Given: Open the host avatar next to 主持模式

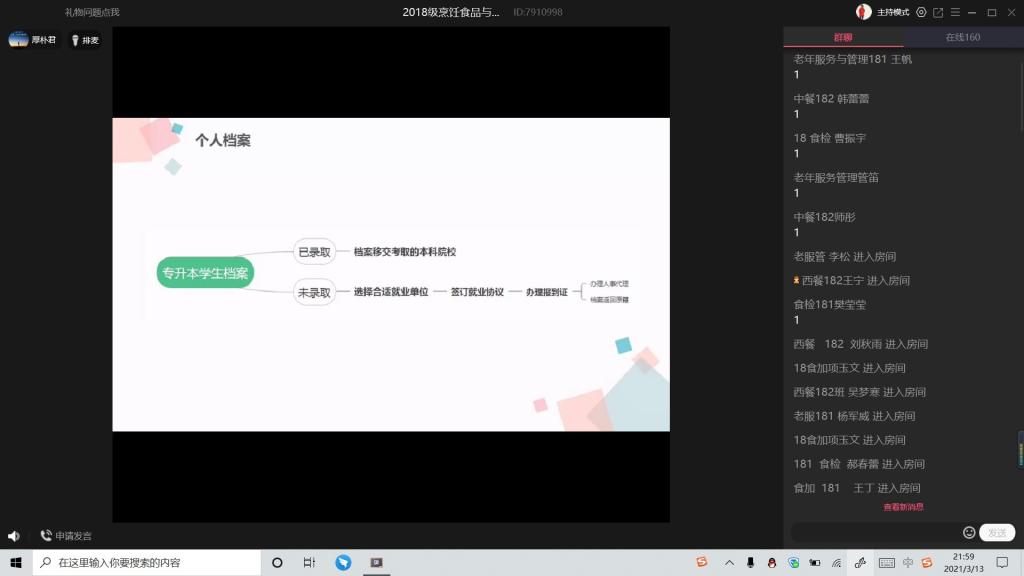Looking at the screenshot, I should click(864, 12).
